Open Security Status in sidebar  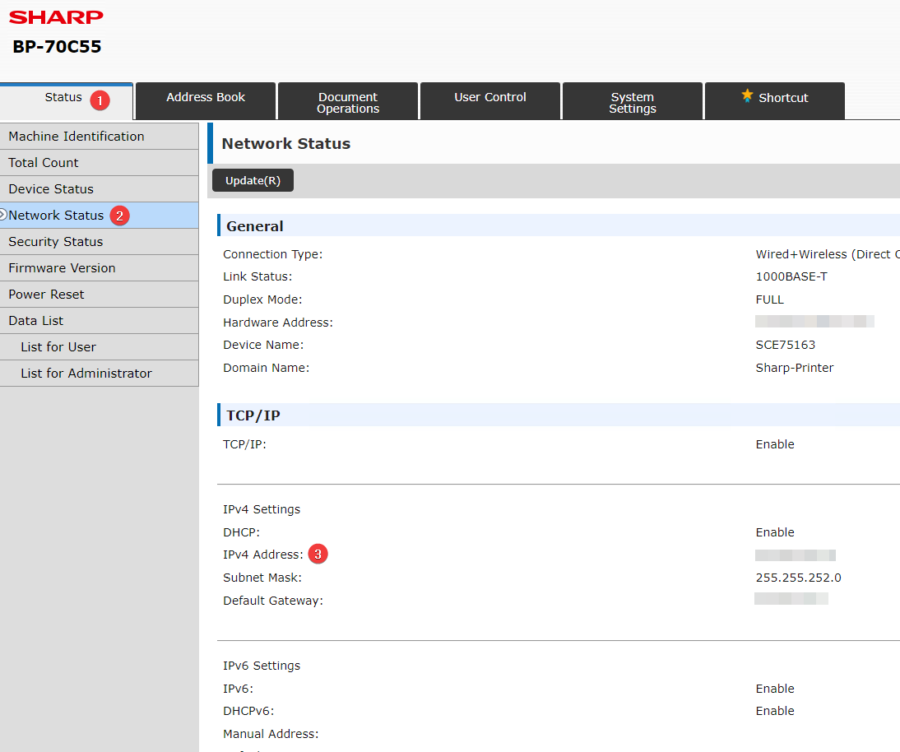55,242
